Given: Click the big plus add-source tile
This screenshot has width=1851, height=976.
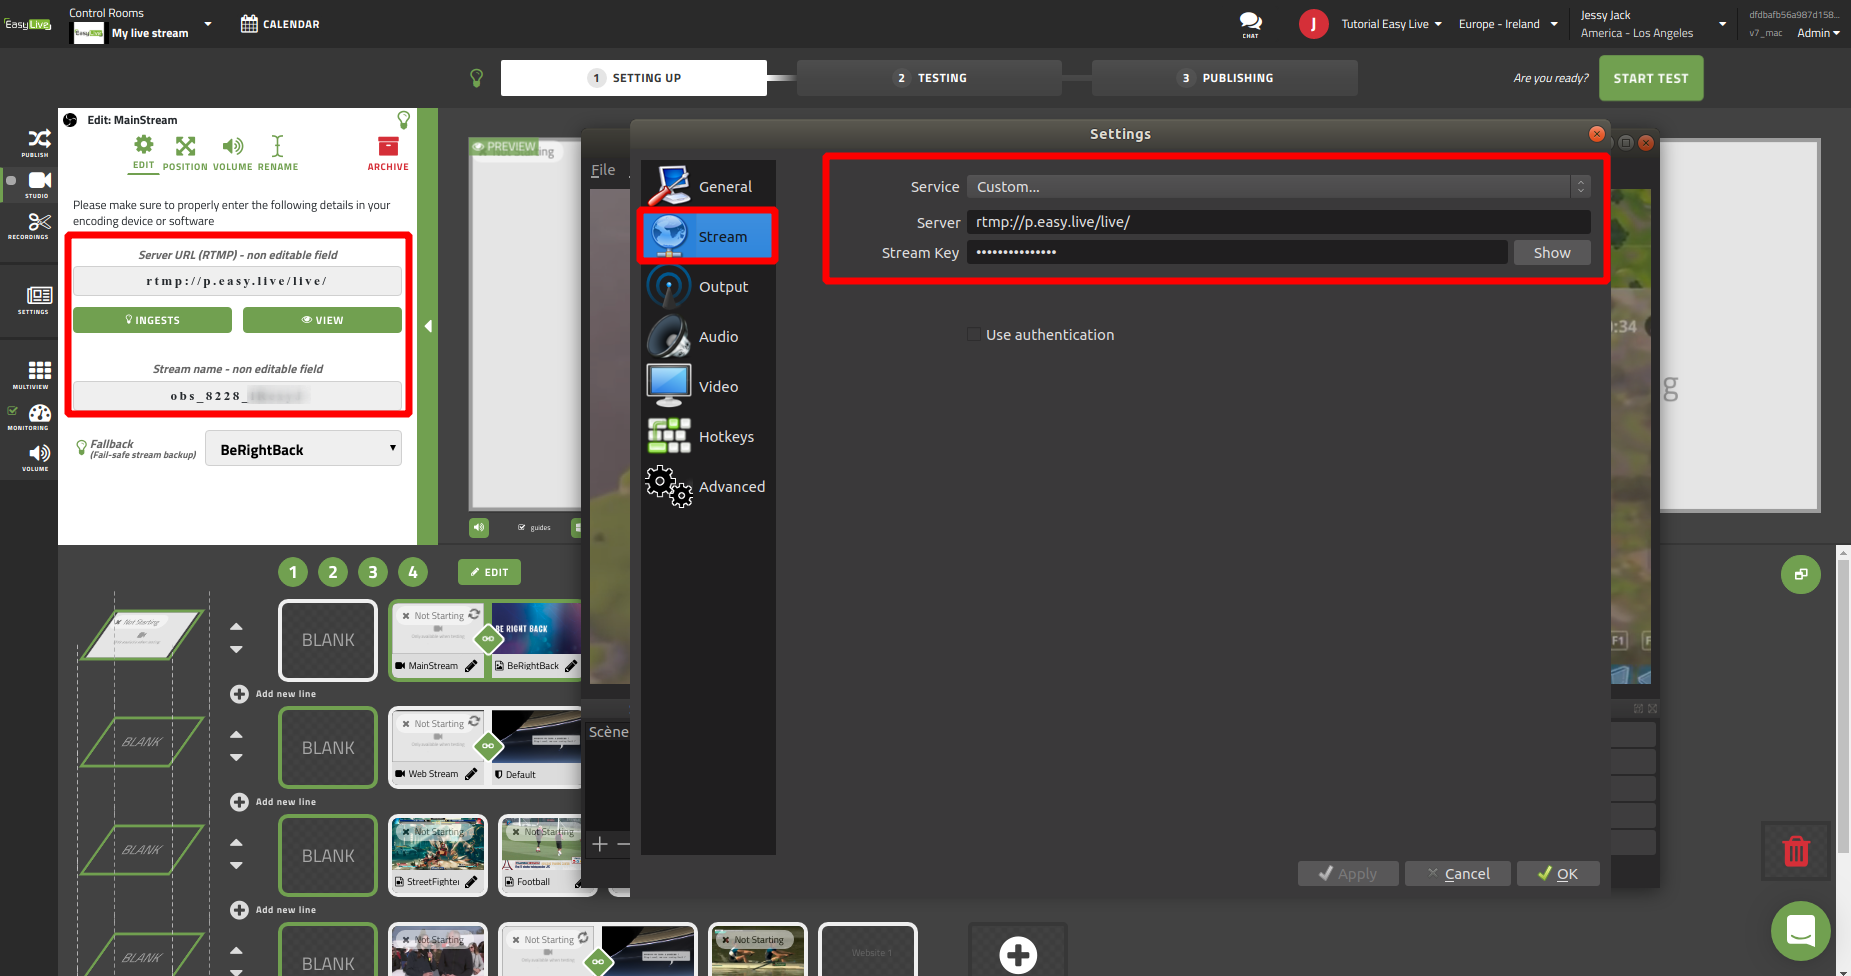Looking at the screenshot, I should click(1018, 954).
